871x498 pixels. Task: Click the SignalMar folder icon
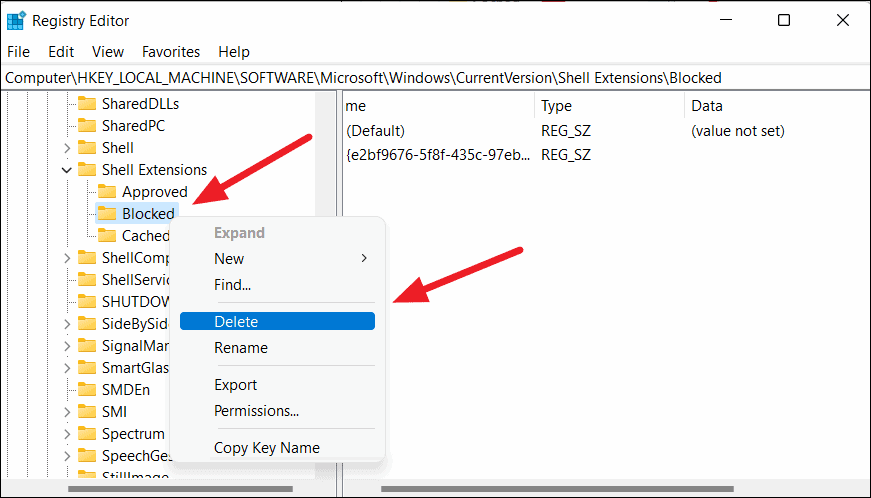(87, 345)
